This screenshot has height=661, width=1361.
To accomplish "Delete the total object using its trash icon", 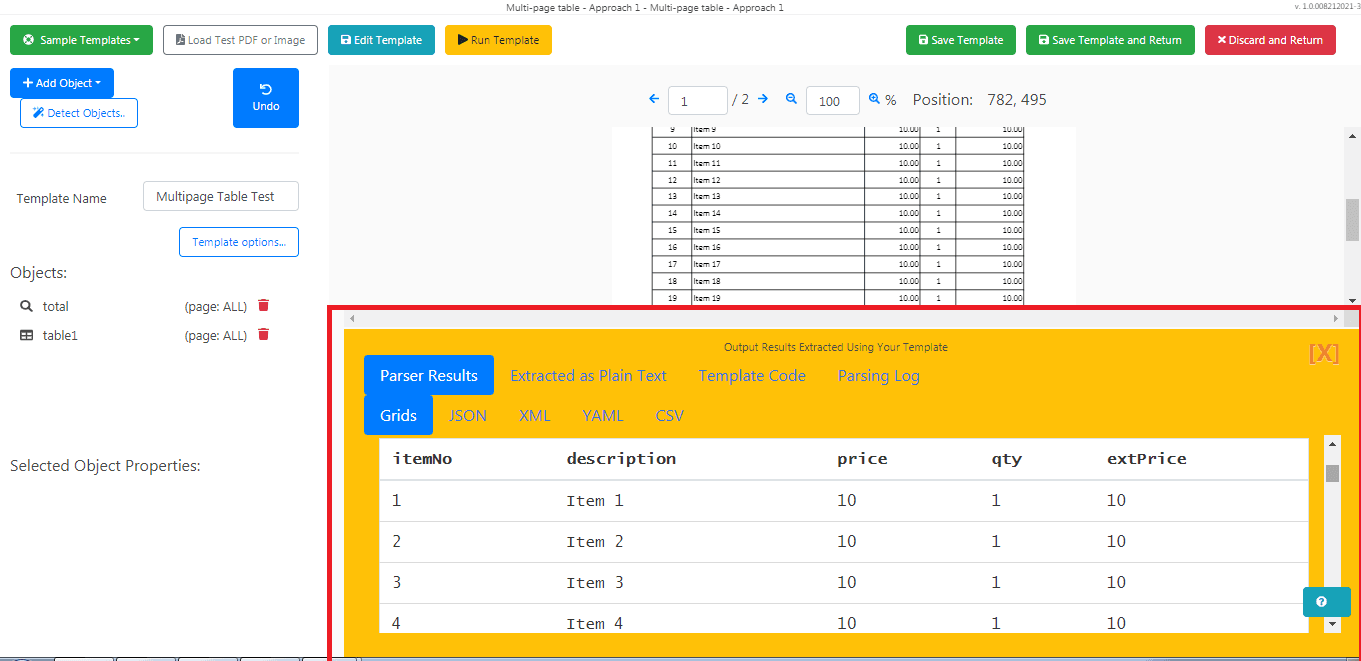I will (263, 306).
